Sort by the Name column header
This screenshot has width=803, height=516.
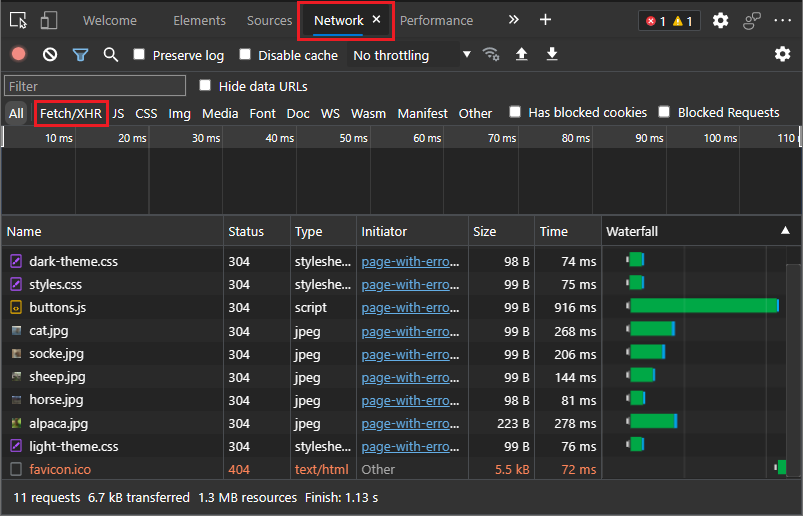(x=112, y=231)
